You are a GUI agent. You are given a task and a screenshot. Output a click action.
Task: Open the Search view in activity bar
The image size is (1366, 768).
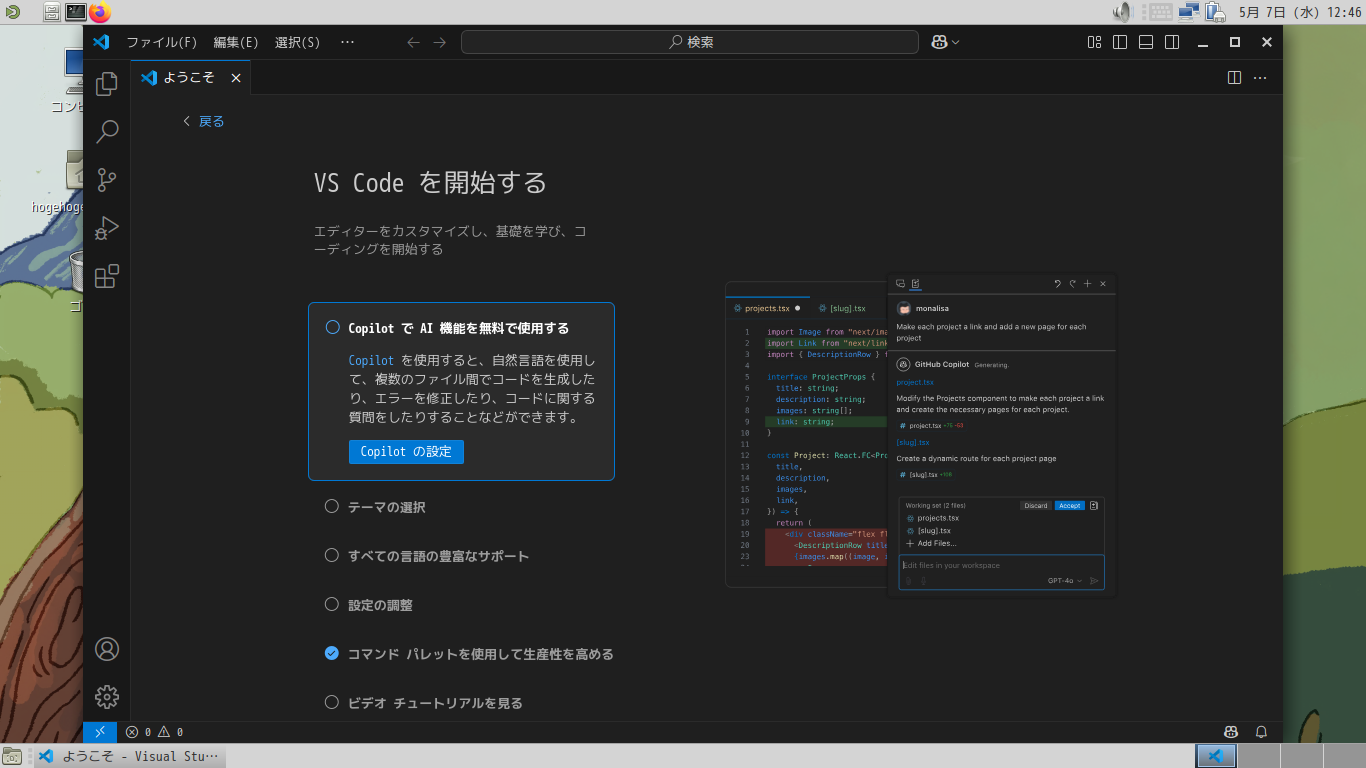coord(107,131)
